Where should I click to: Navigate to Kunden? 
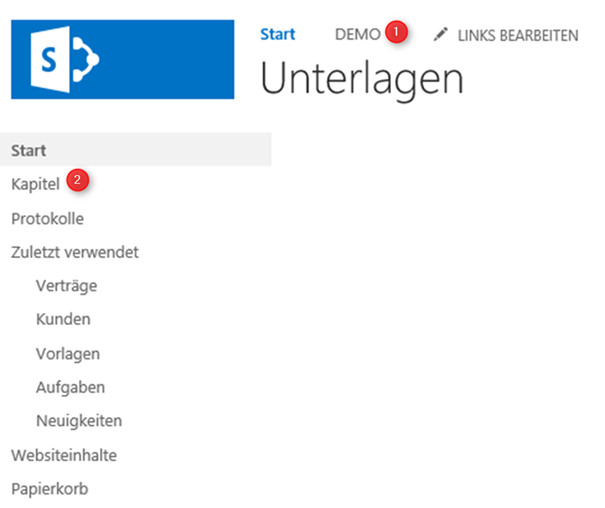63,320
